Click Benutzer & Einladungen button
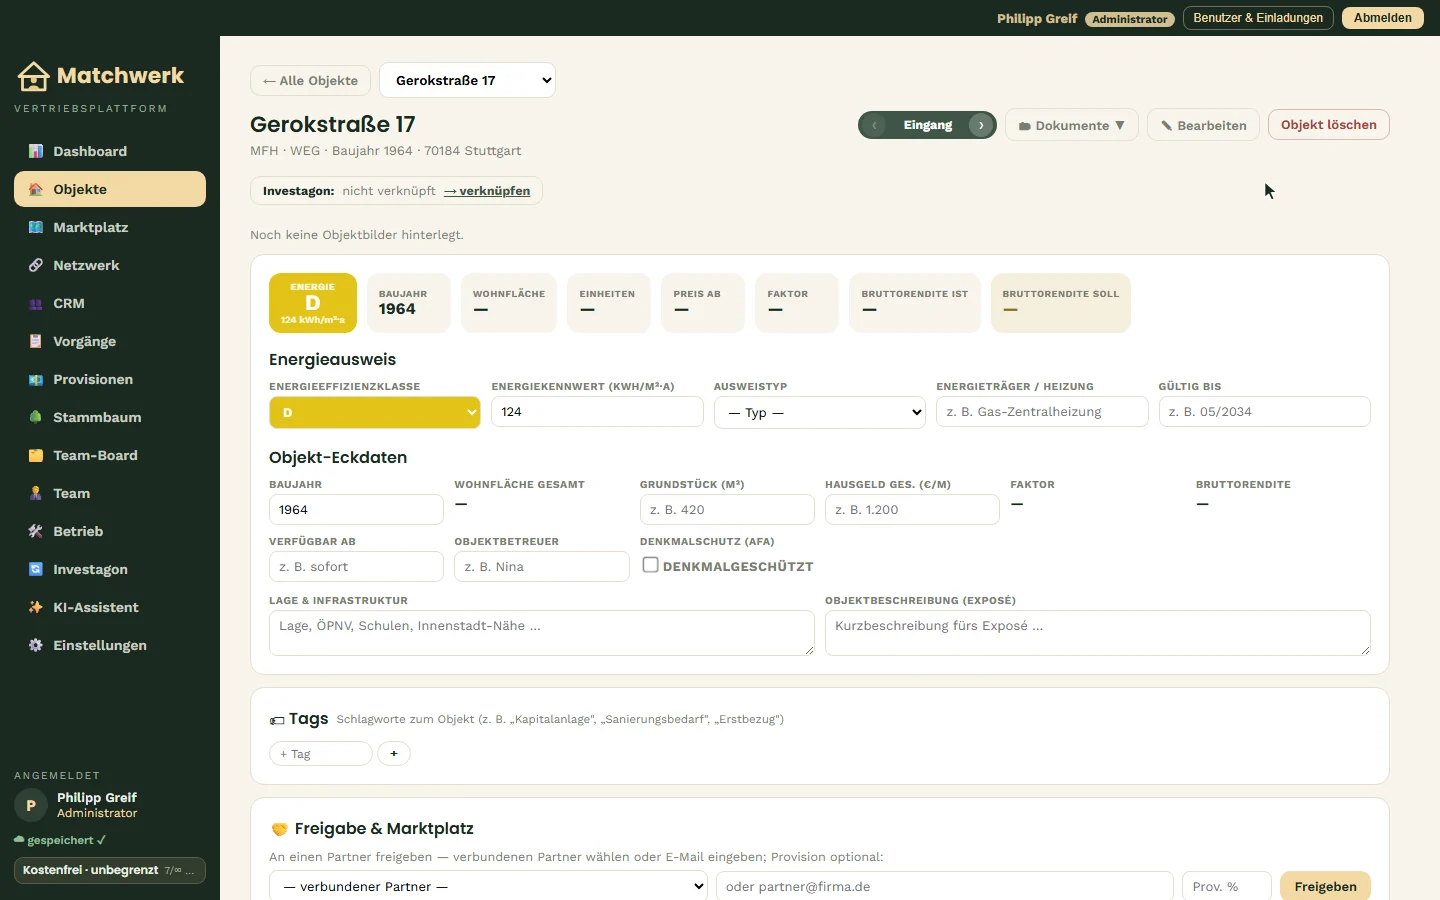The width and height of the screenshot is (1440, 900). pyautogui.click(x=1258, y=18)
